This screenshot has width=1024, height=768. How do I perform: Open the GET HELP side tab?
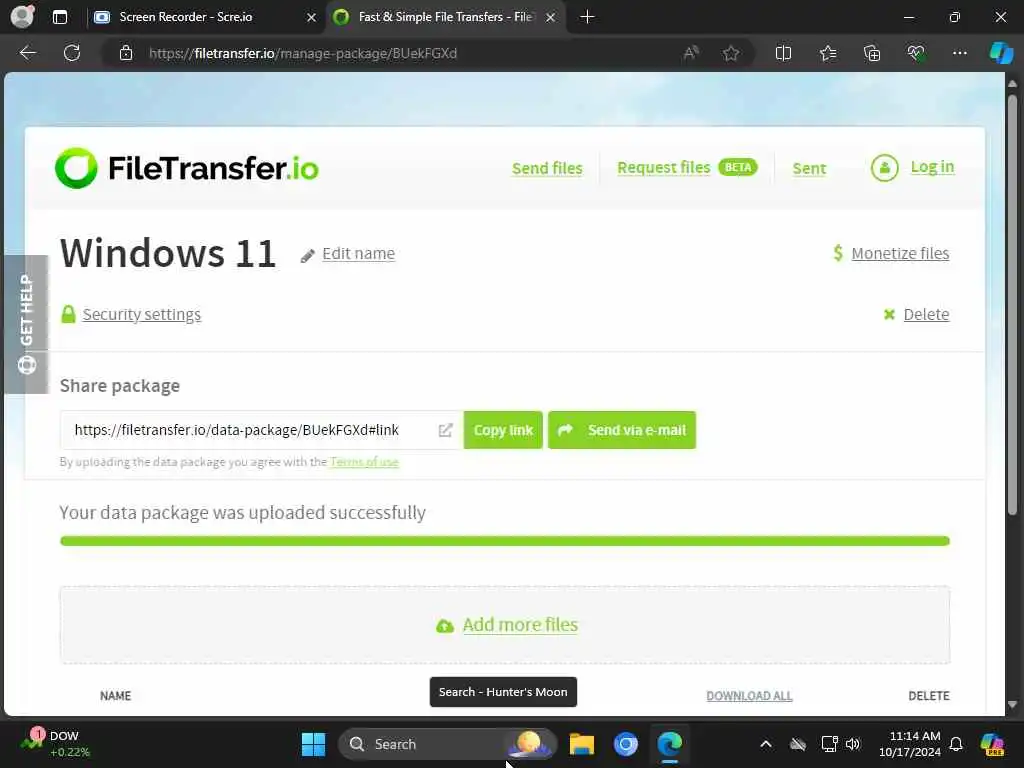coord(26,325)
